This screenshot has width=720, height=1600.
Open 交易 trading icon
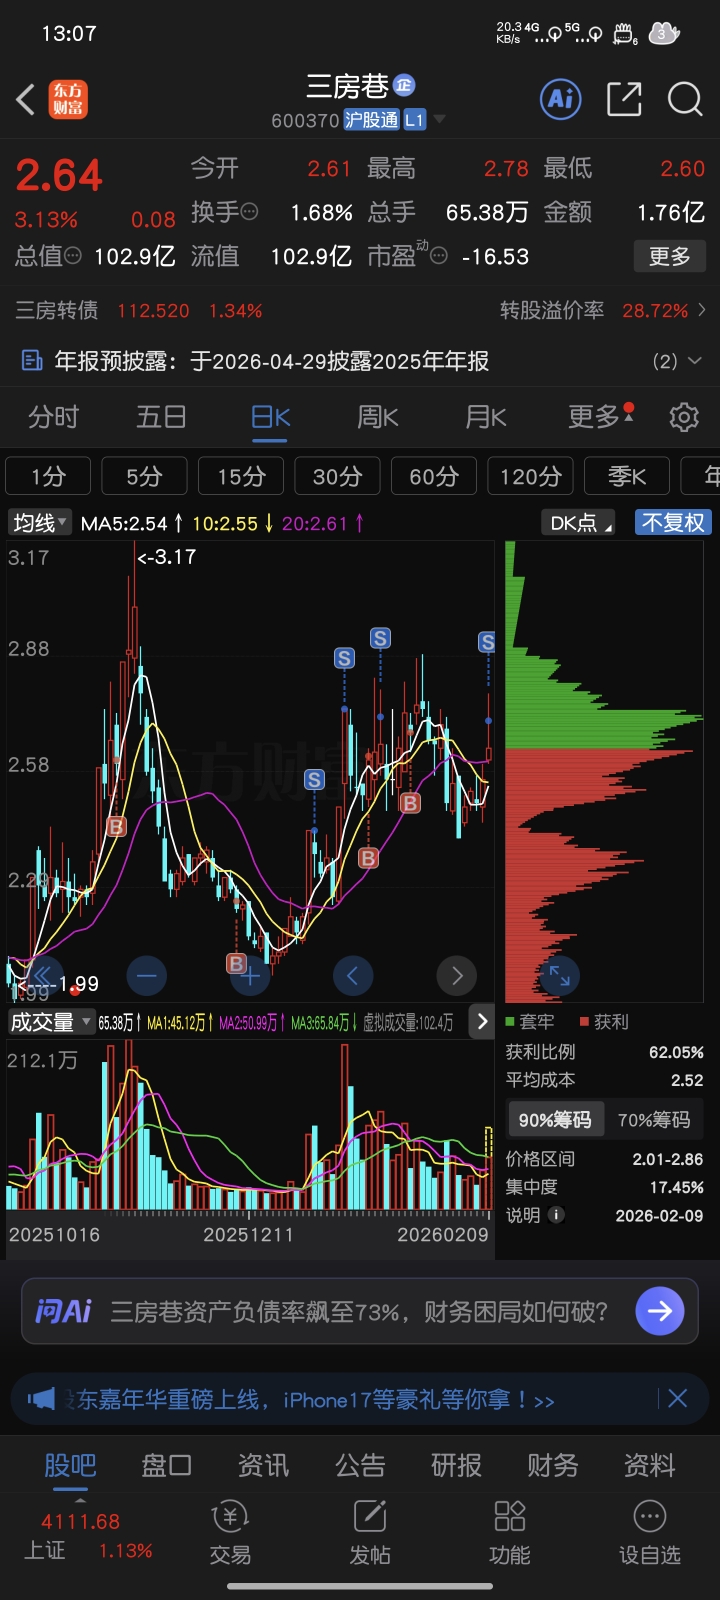coord(230,1533)
